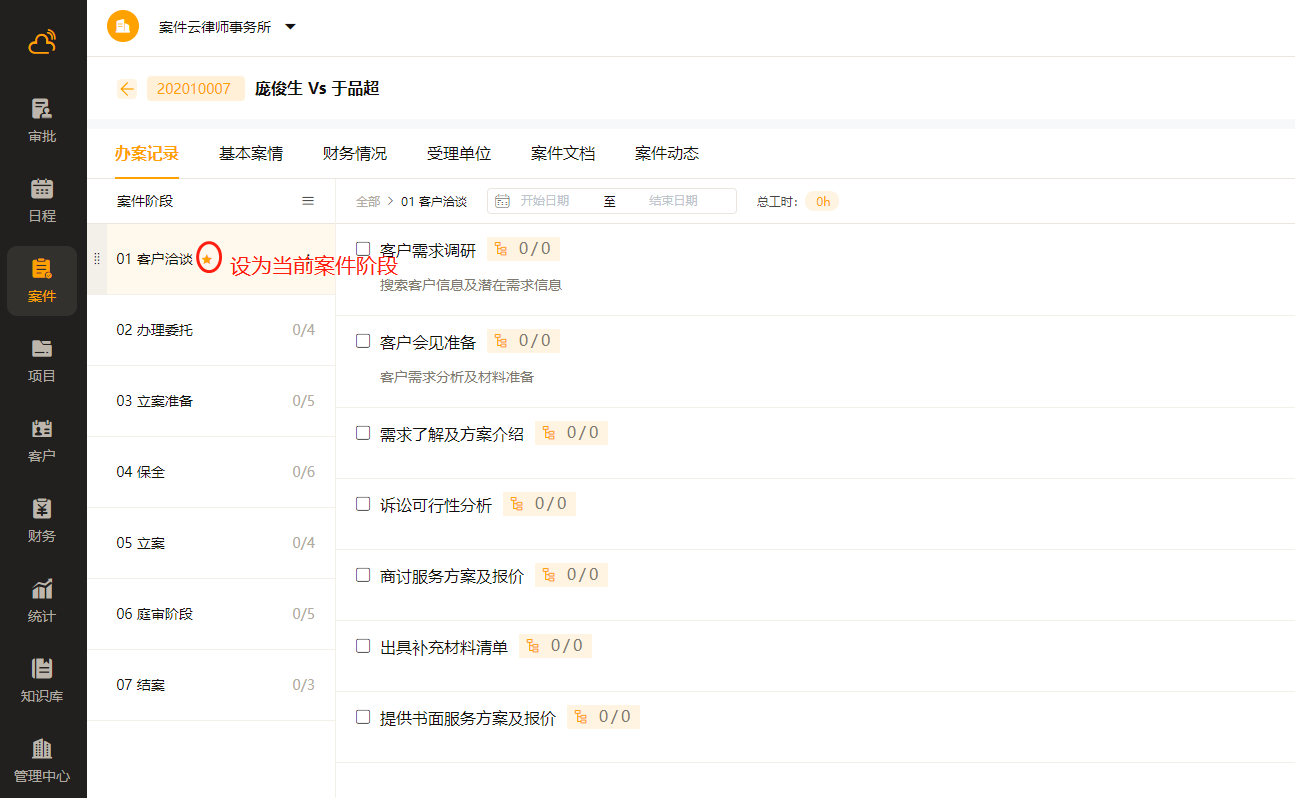Click the star icon next to 01 客户洽谈
This screenshot has height=798, width=1295.
[207, 259]
